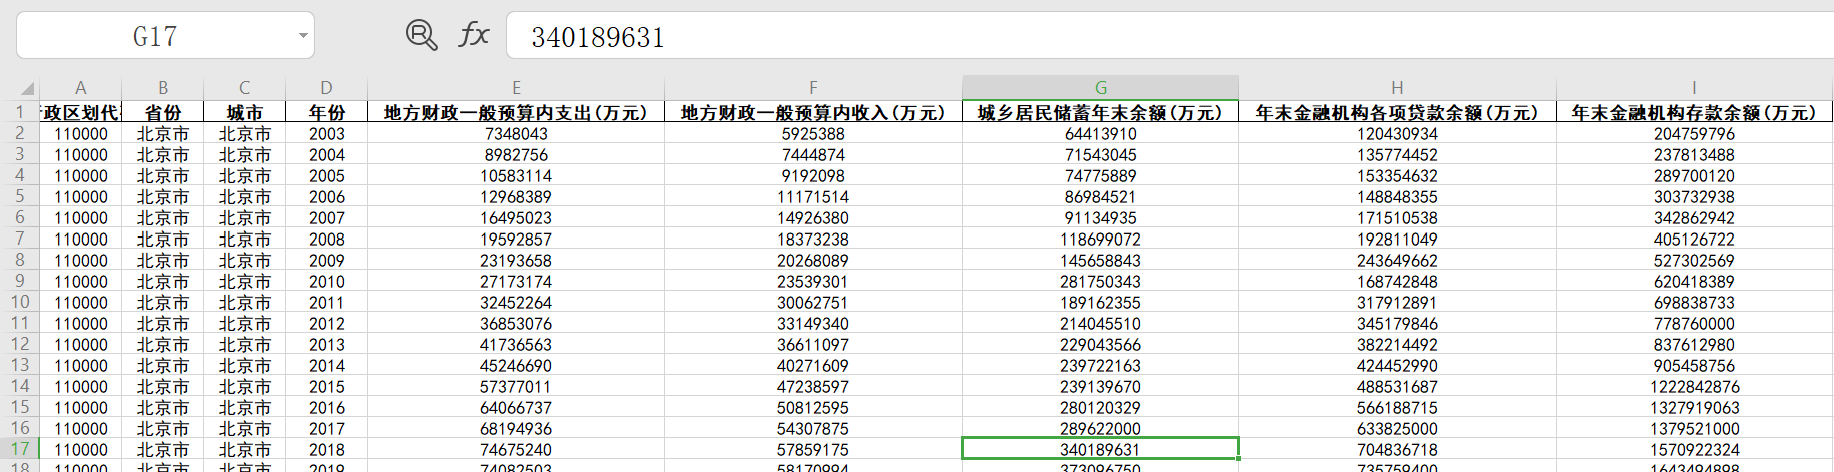This screenshot has height=472, width=1834.
Task: Select column A header
Action: point(81,88)
